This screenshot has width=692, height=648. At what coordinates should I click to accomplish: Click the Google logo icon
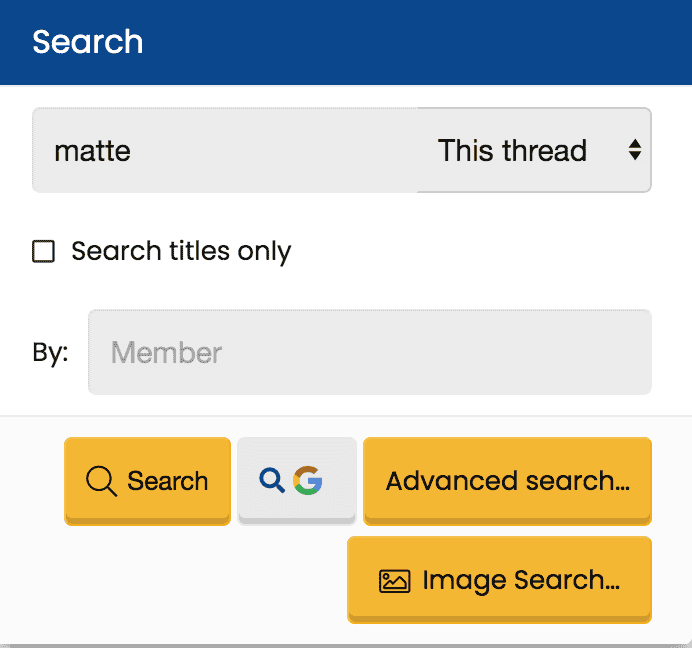click(x=308, y=480)
